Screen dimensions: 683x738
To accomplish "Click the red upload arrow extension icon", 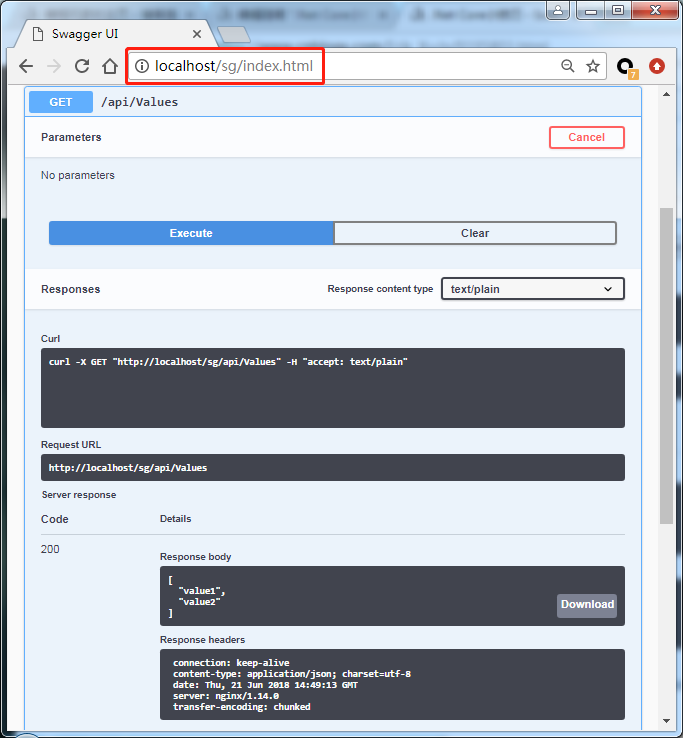I will click(657, 66).
